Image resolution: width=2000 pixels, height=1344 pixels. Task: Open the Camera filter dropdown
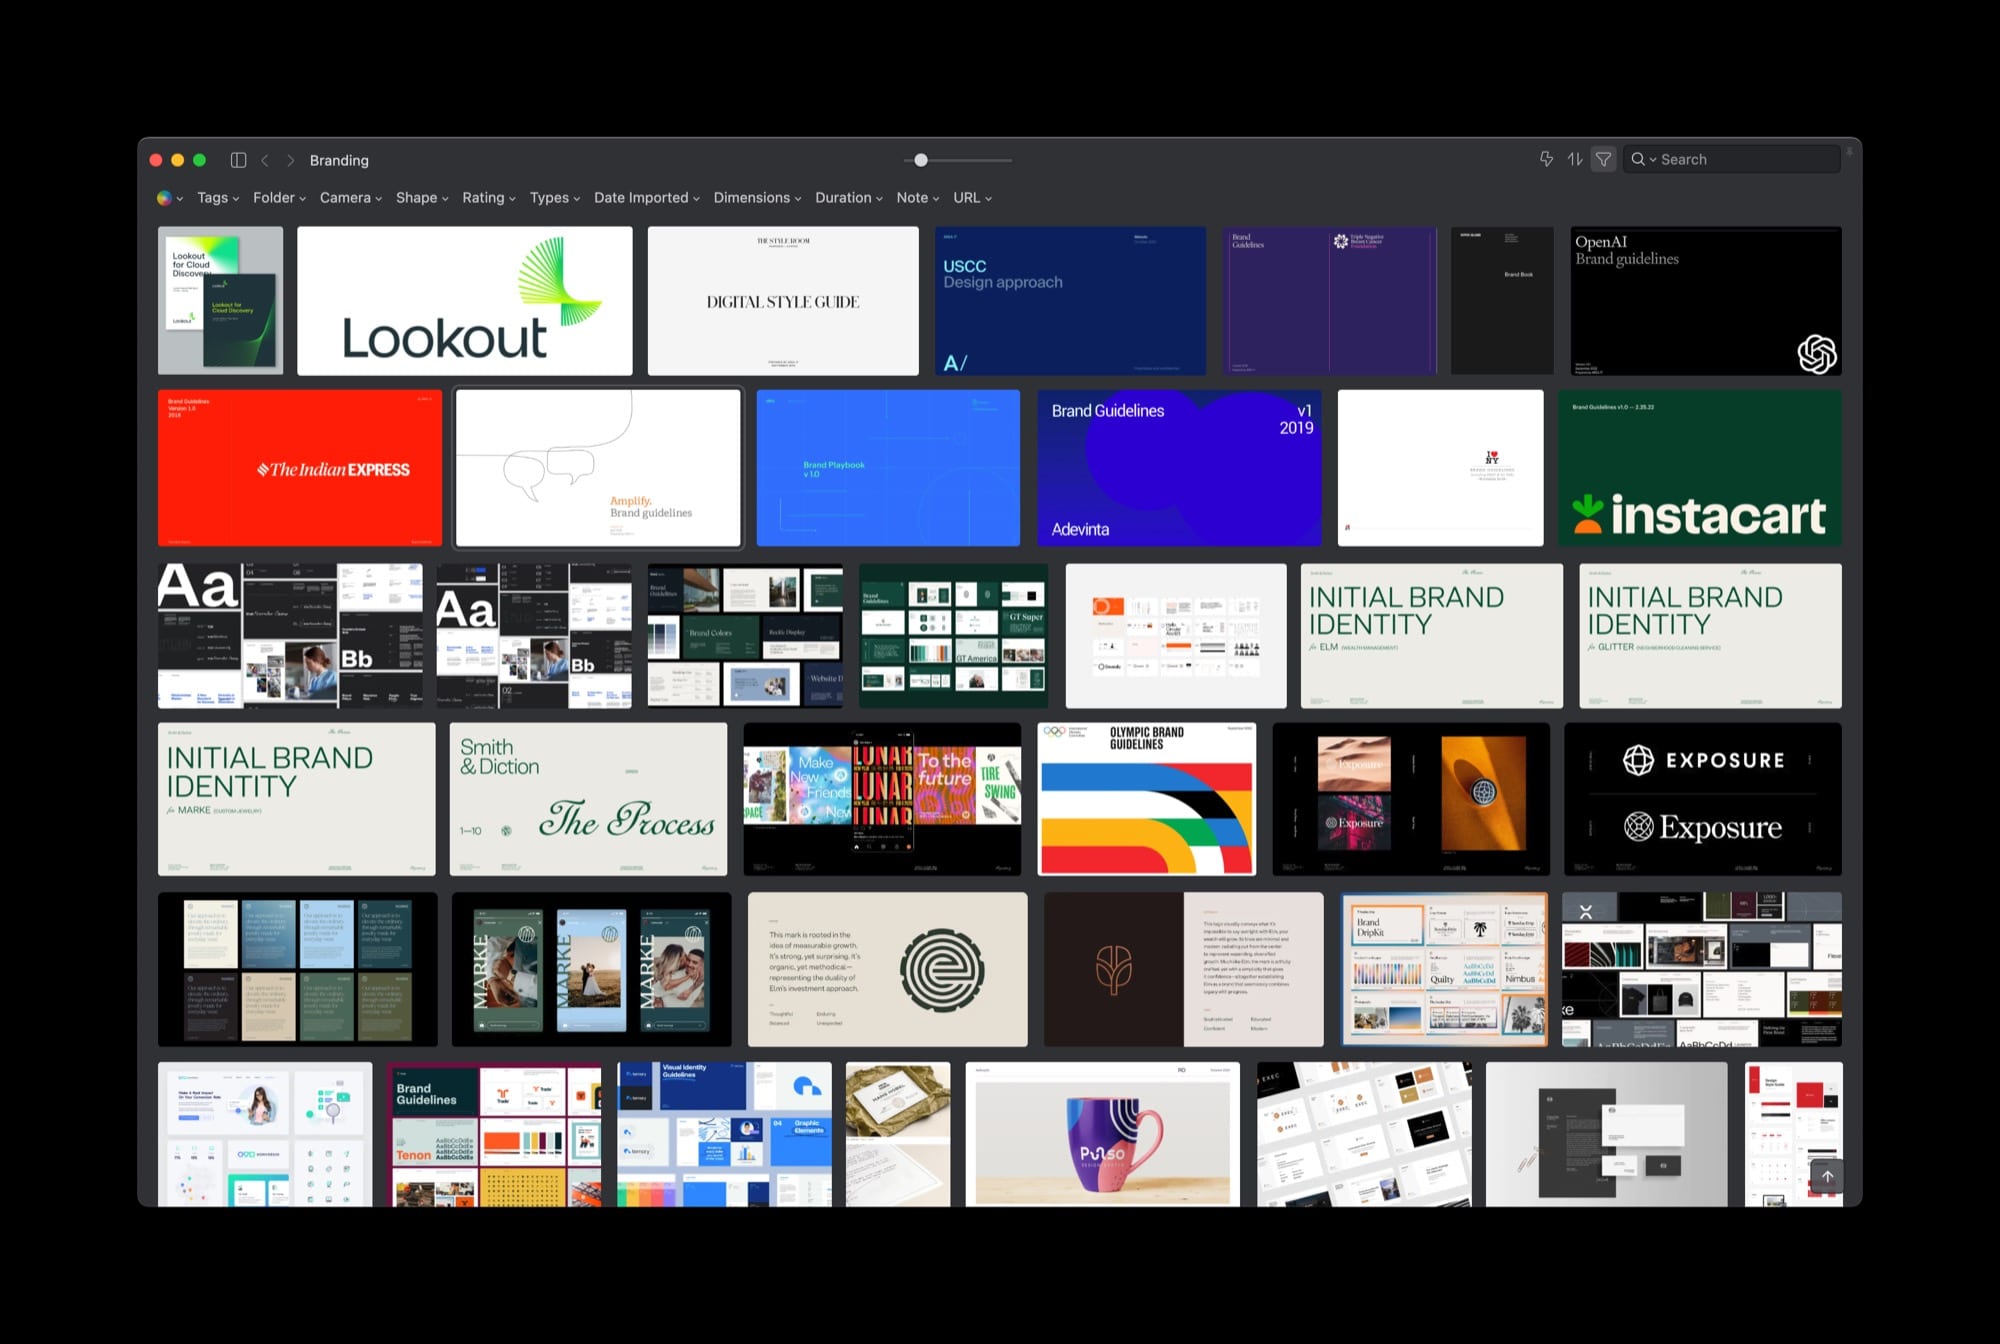point(351,198)
